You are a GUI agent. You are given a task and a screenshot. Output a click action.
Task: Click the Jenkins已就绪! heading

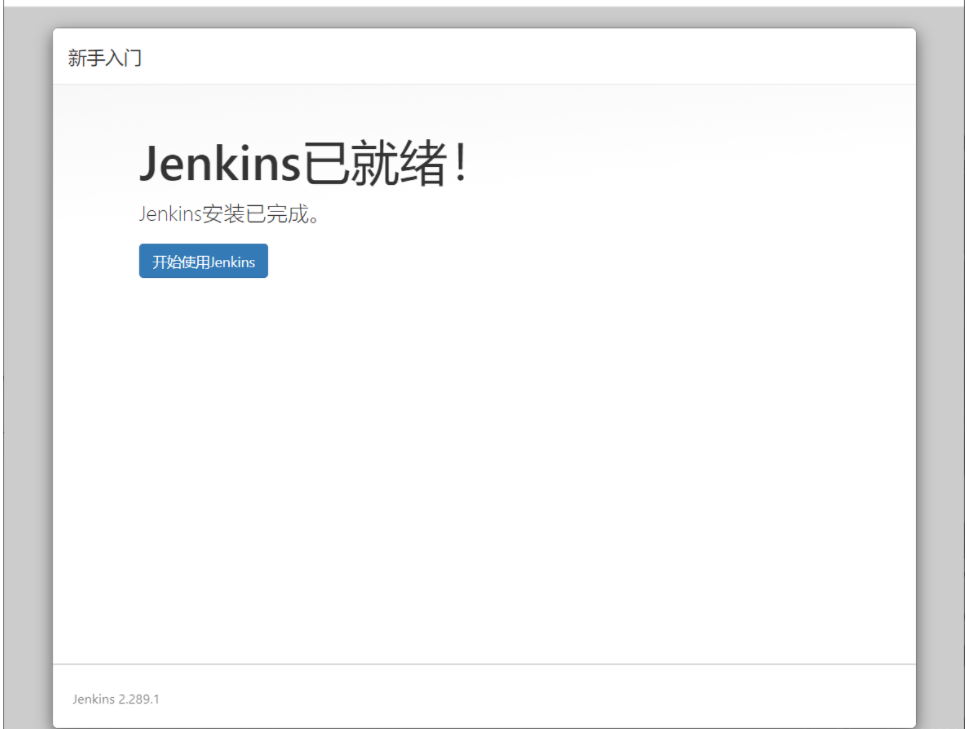coord(304,163)
